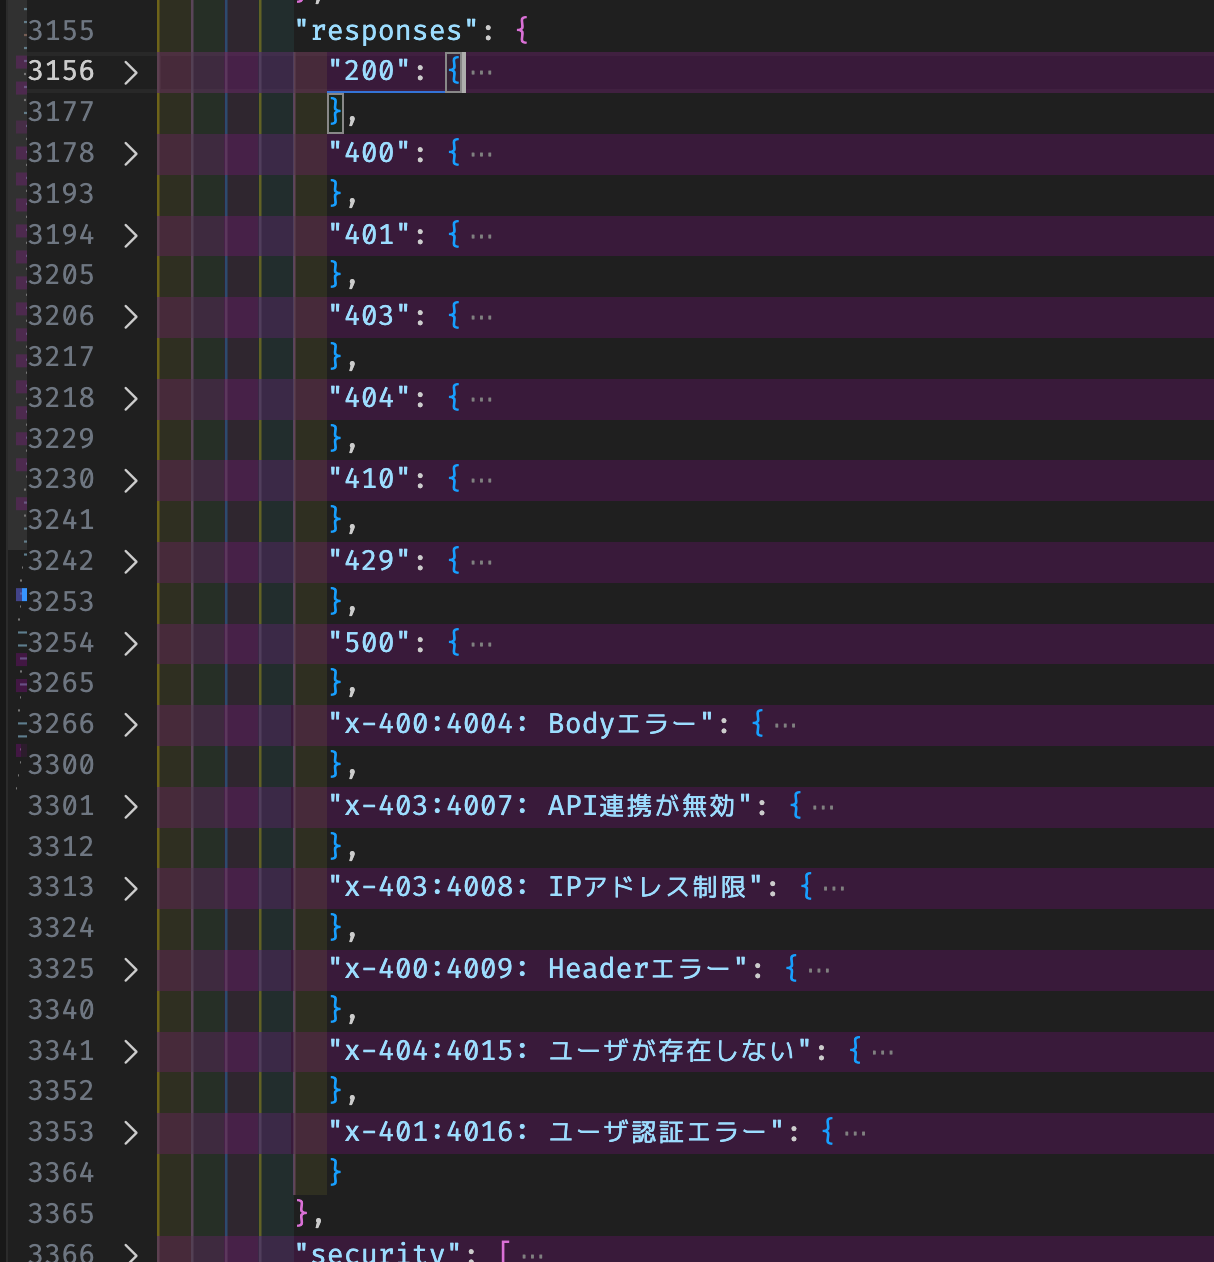The width and height of the screenshot is (1214, 1262).
Task: Expand the folded "200" response block chevron
Action: (130, 72)
